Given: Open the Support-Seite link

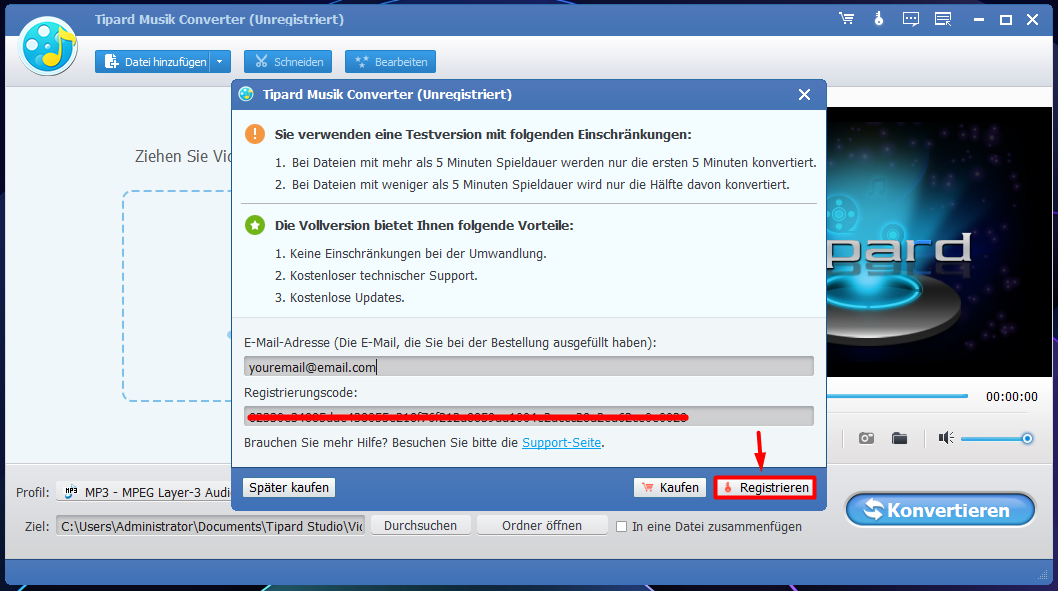Looking at the screenshot, I should coord(561,443).
